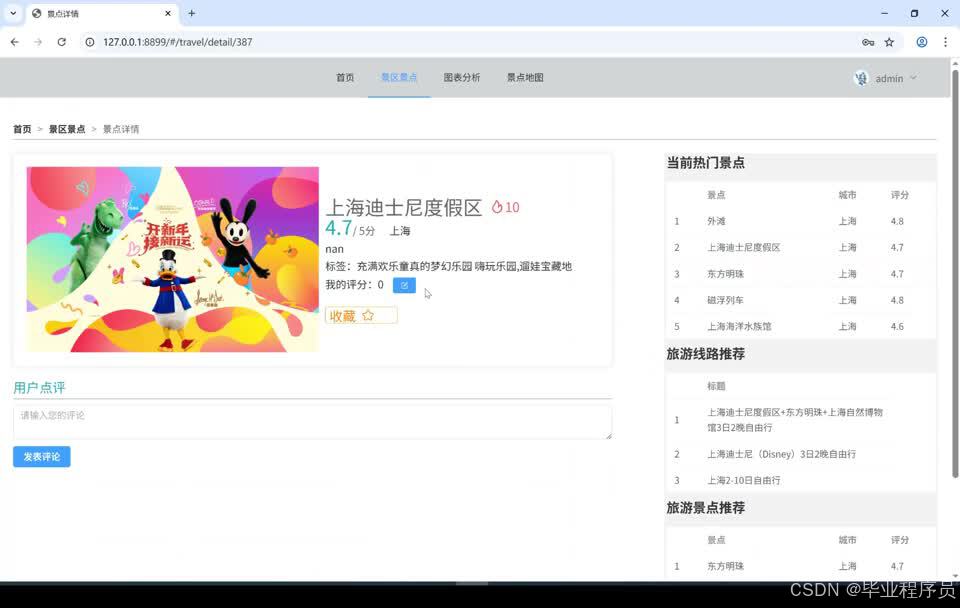Click the page vertical scrollbar

click(x=955, y=272)
